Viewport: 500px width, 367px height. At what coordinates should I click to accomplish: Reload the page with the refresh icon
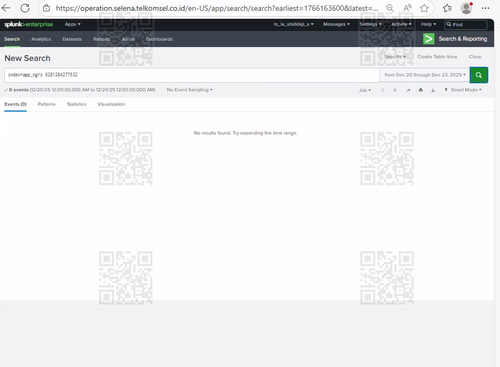(25, 8)
